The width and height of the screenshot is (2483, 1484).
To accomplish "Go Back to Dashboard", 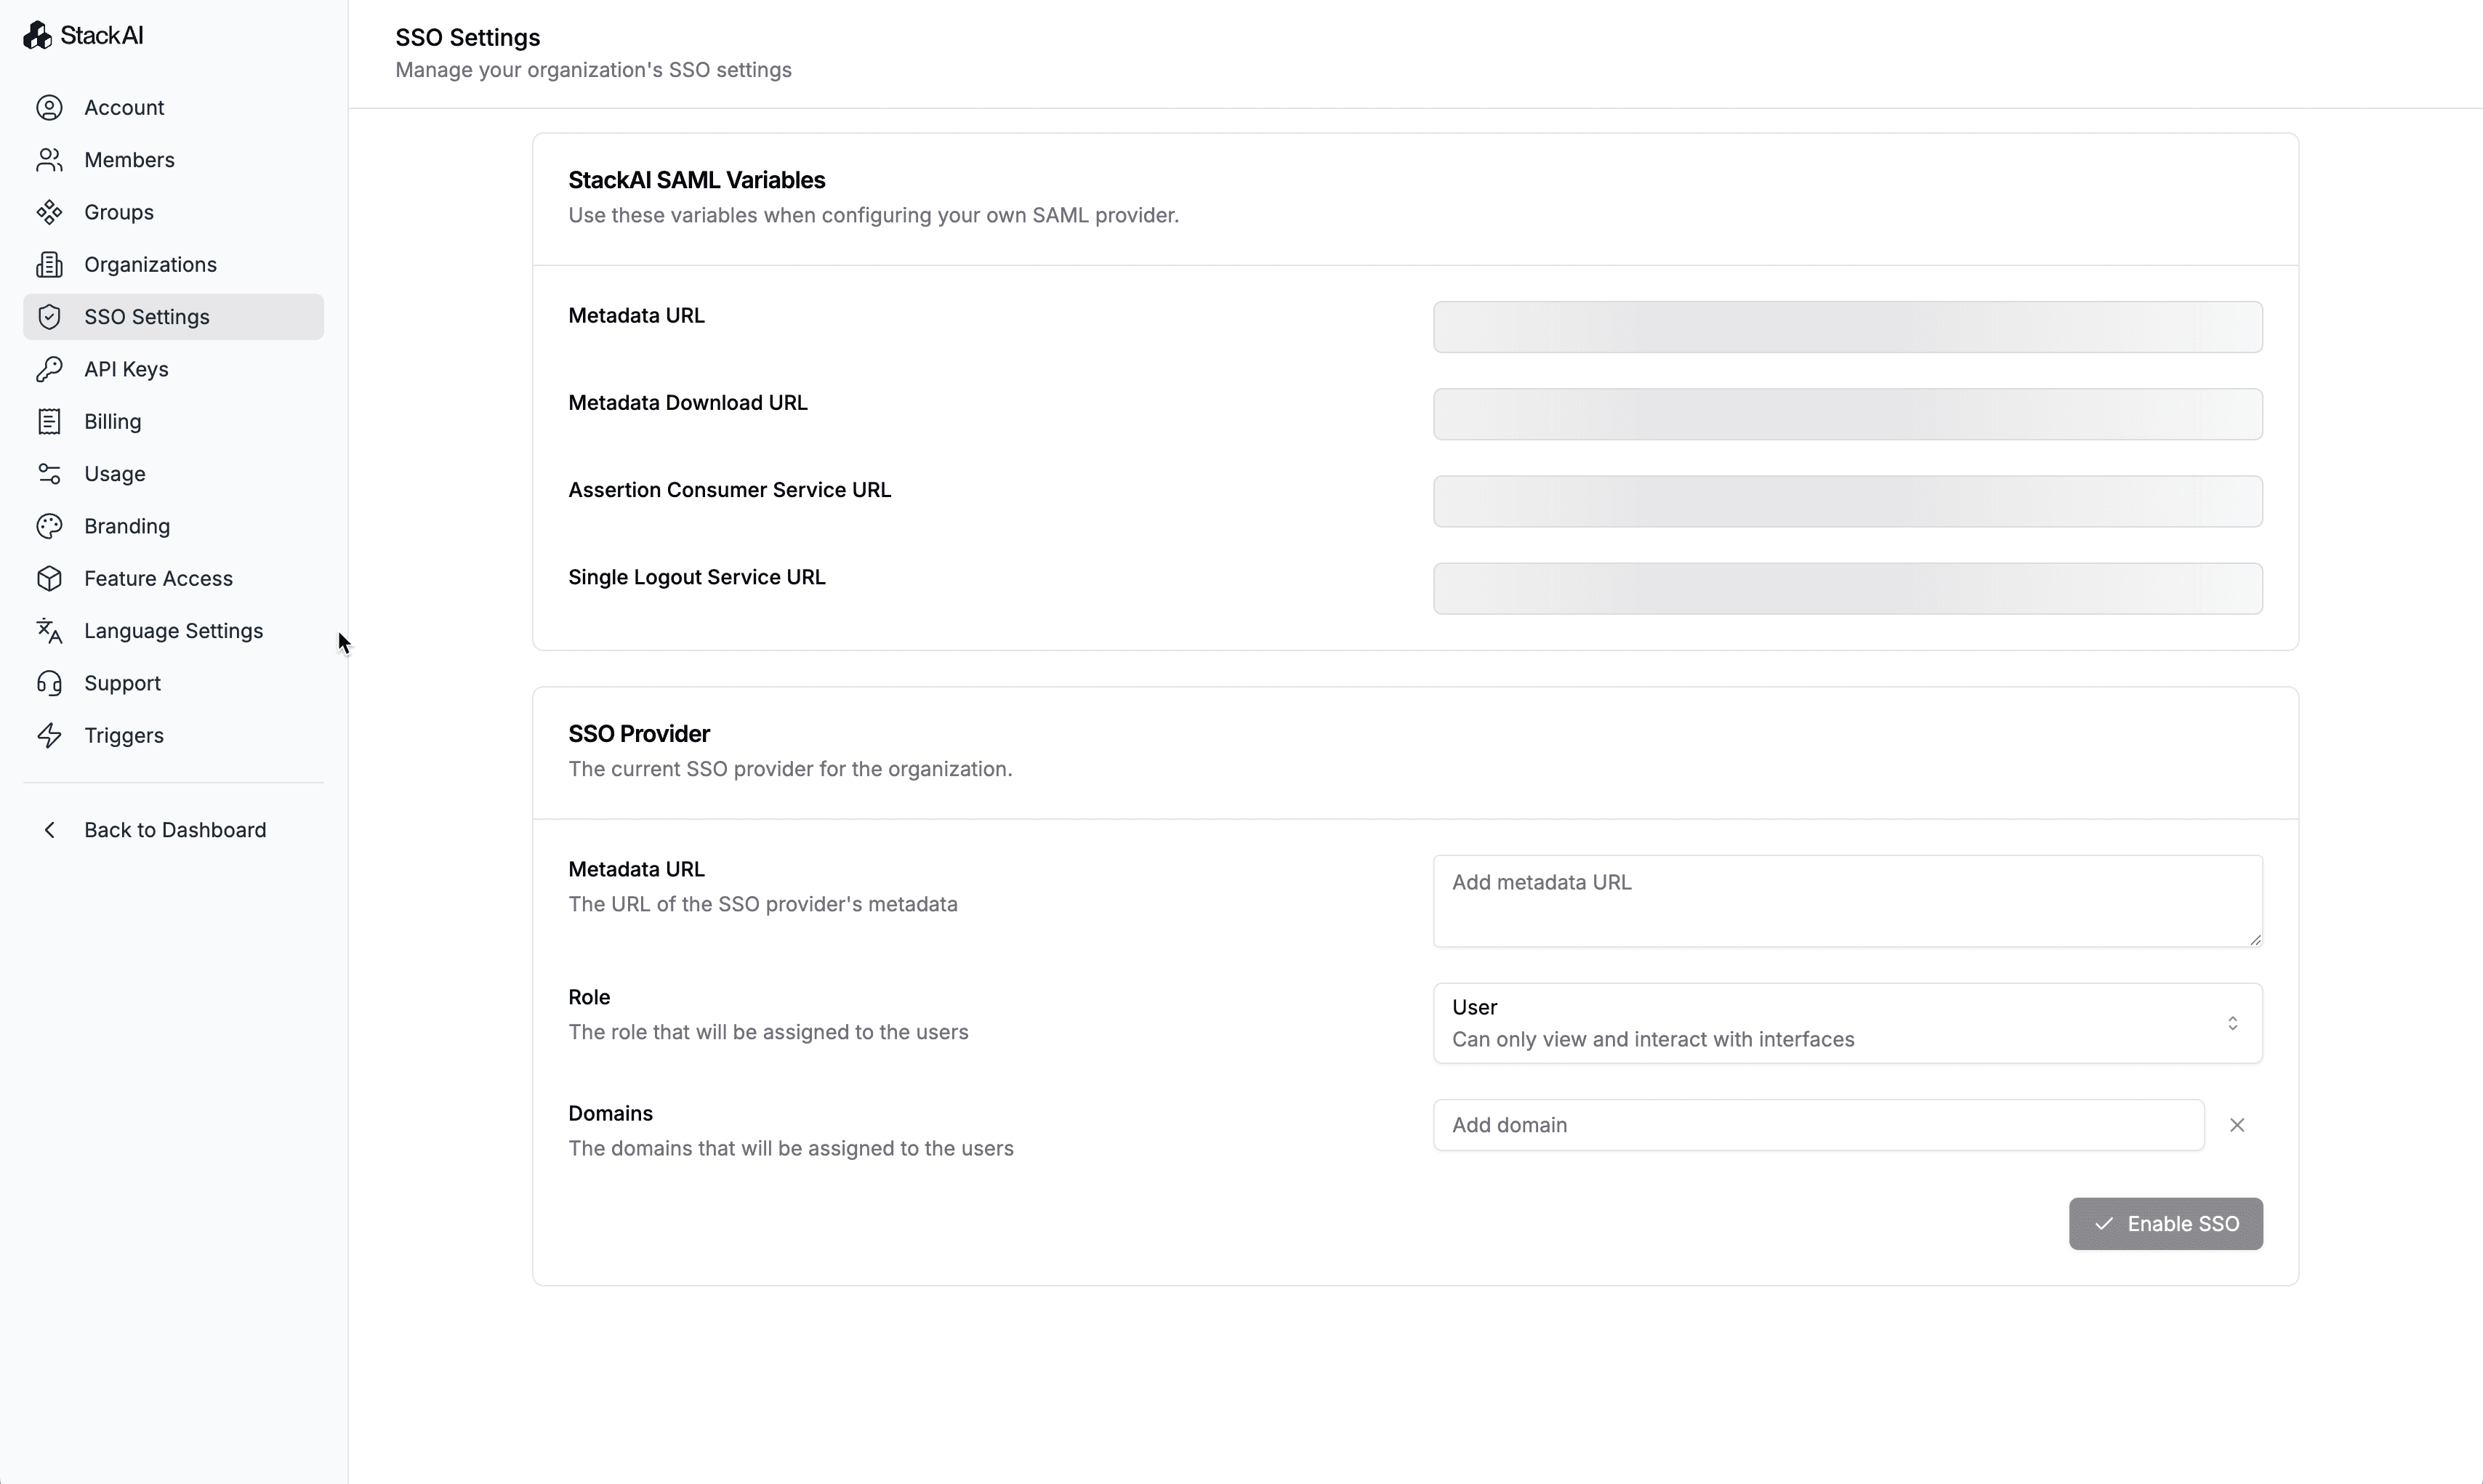I will click(x=174, y=830).
